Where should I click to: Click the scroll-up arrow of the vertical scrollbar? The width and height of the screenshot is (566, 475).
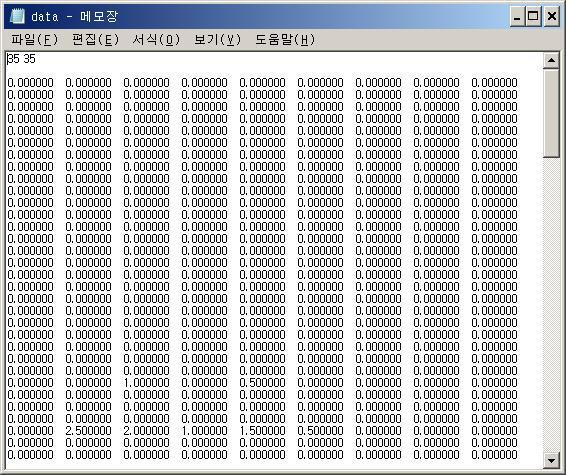tap(551, 60)
